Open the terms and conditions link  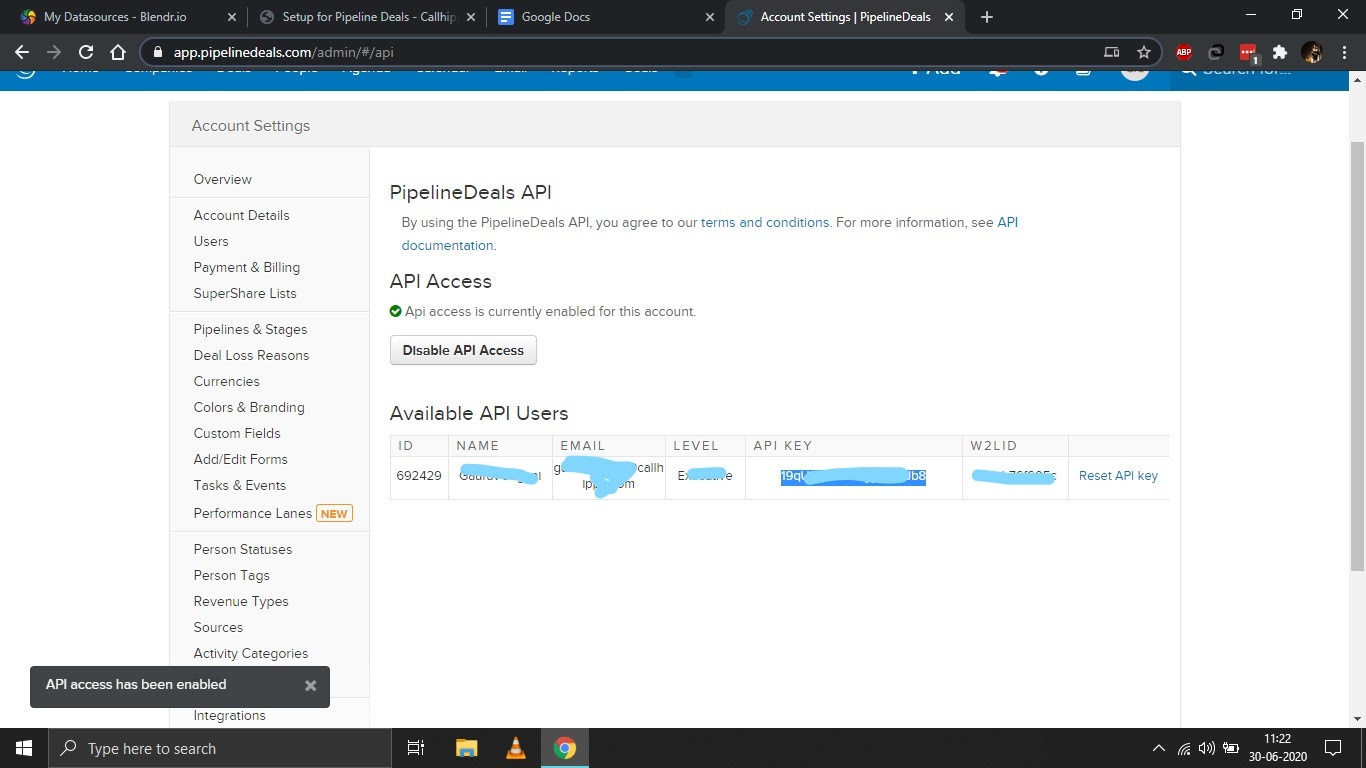point(765,223)
